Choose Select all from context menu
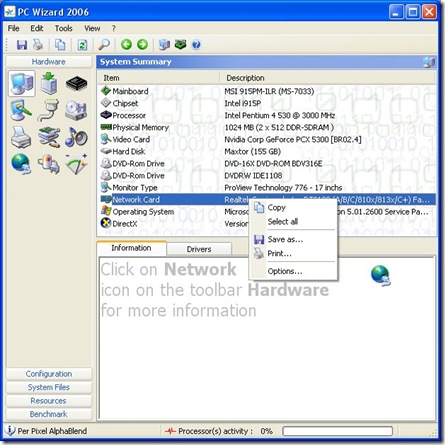 point(293,222)
